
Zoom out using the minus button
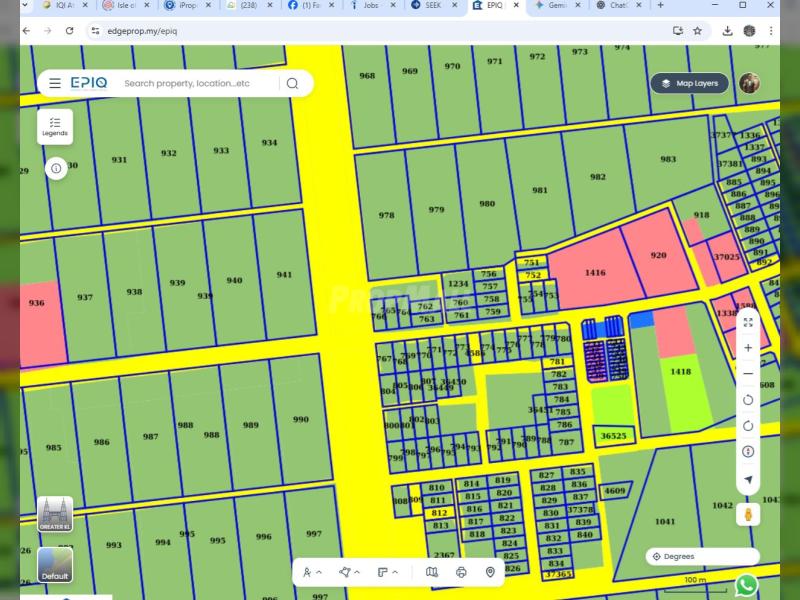pyautogui.click(x=748, y=374)
